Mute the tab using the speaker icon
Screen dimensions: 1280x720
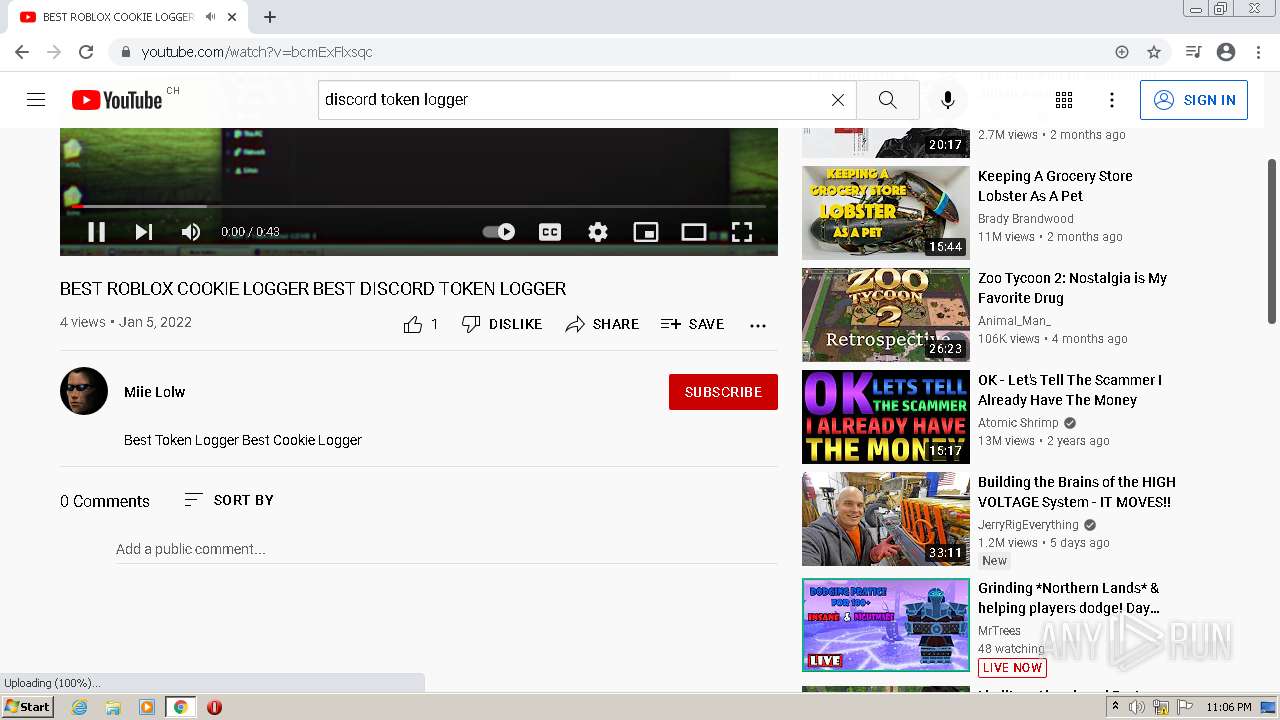210,17
